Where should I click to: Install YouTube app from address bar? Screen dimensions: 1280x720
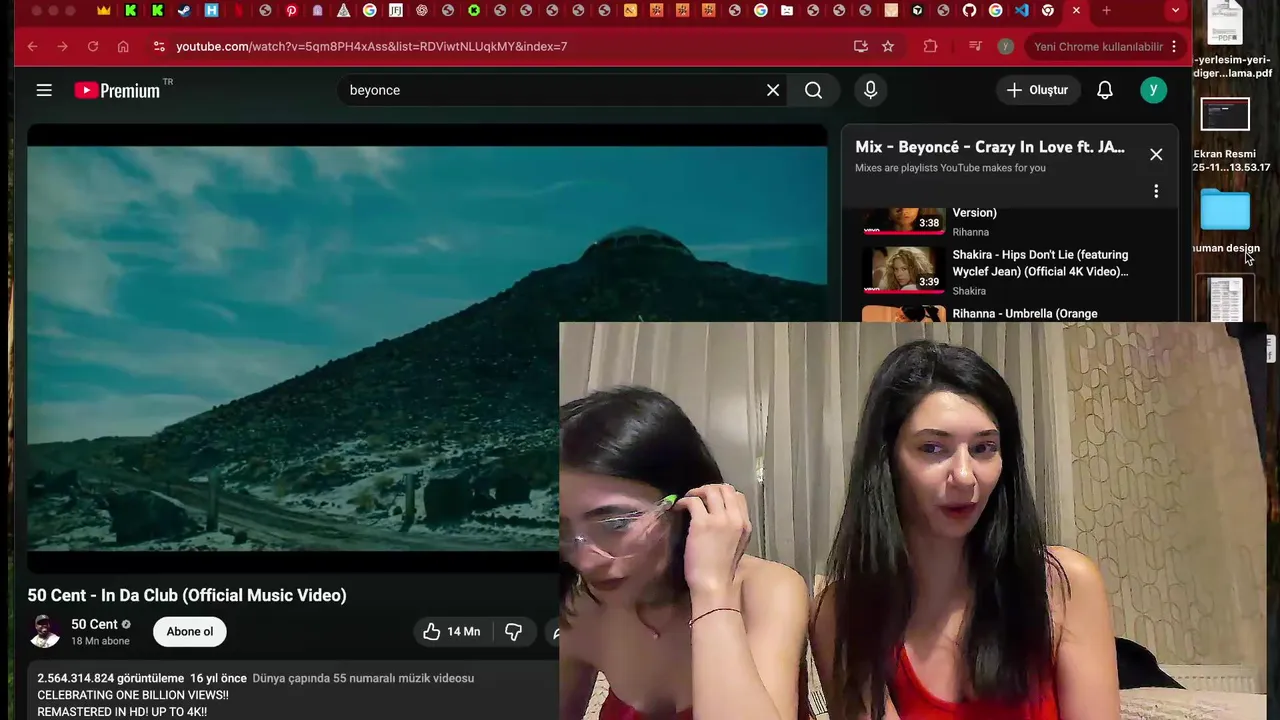(x=860, y=46)
